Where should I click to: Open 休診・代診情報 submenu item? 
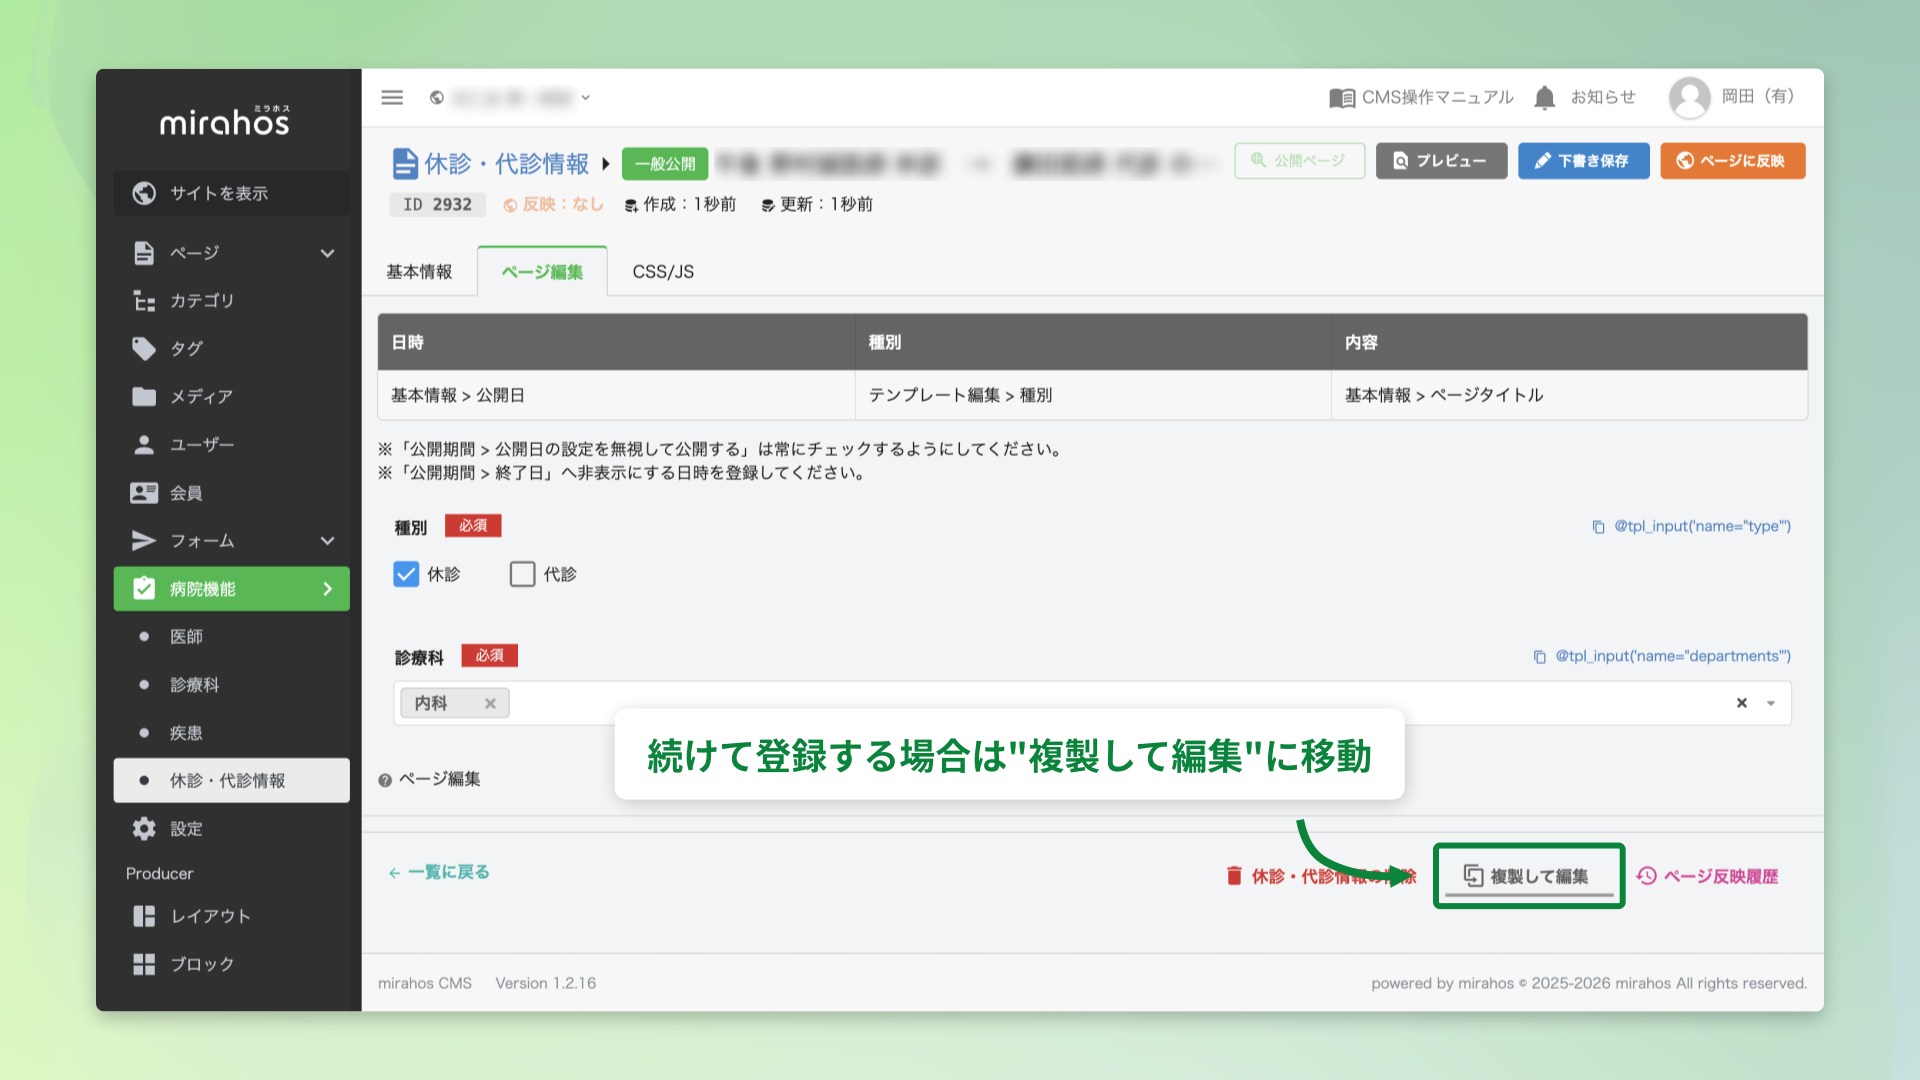pyautogui.click(x=232, y=780)
